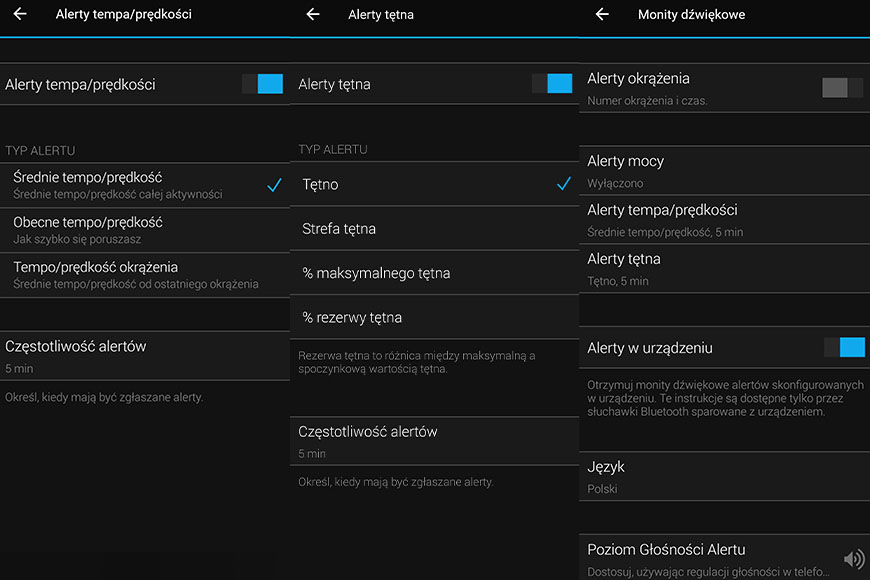Open the Język language setting
The height and width of the screenshot is (580, 870).
725,477
